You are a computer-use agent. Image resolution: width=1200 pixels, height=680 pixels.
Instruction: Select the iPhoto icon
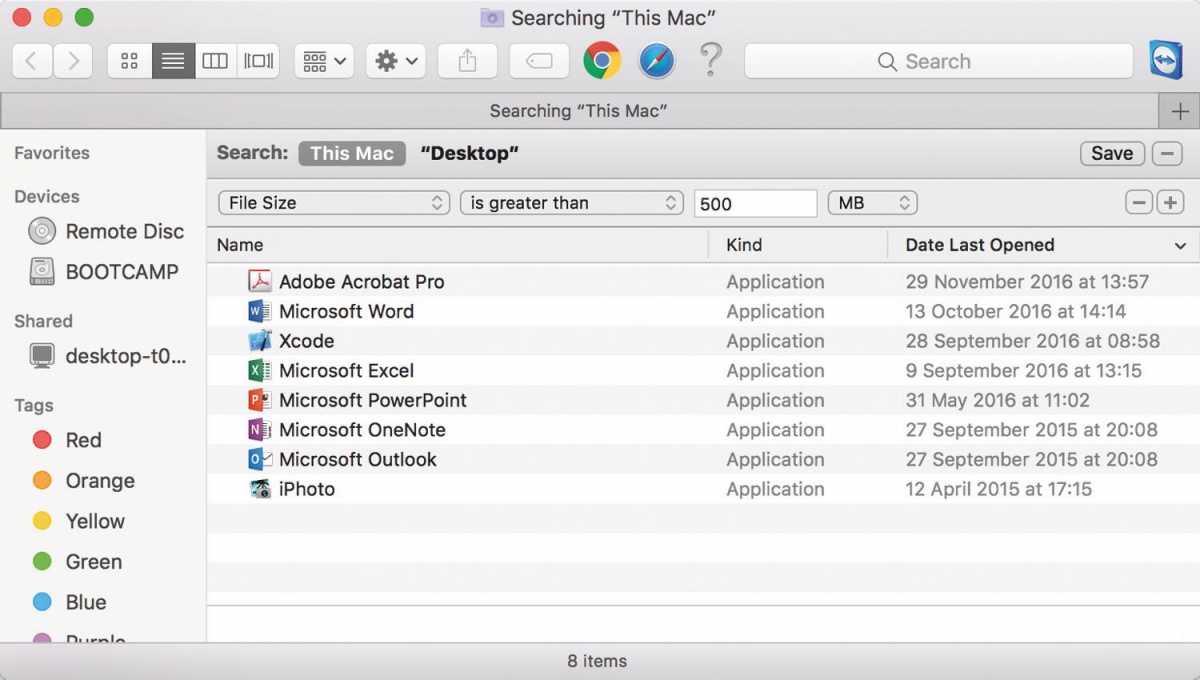(260, 489)
